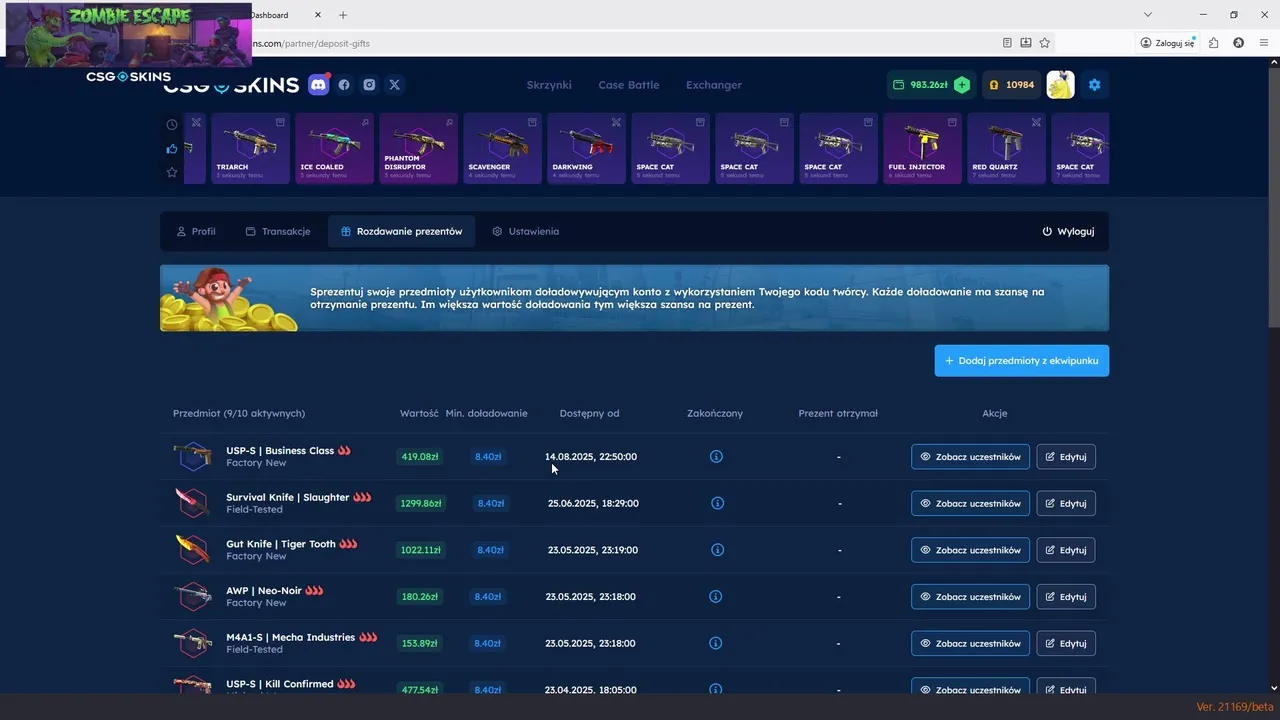Click info icon in Survival Knife Slaughter row
Viewport: 1280px width, 720px height.
tap(717, 503)
